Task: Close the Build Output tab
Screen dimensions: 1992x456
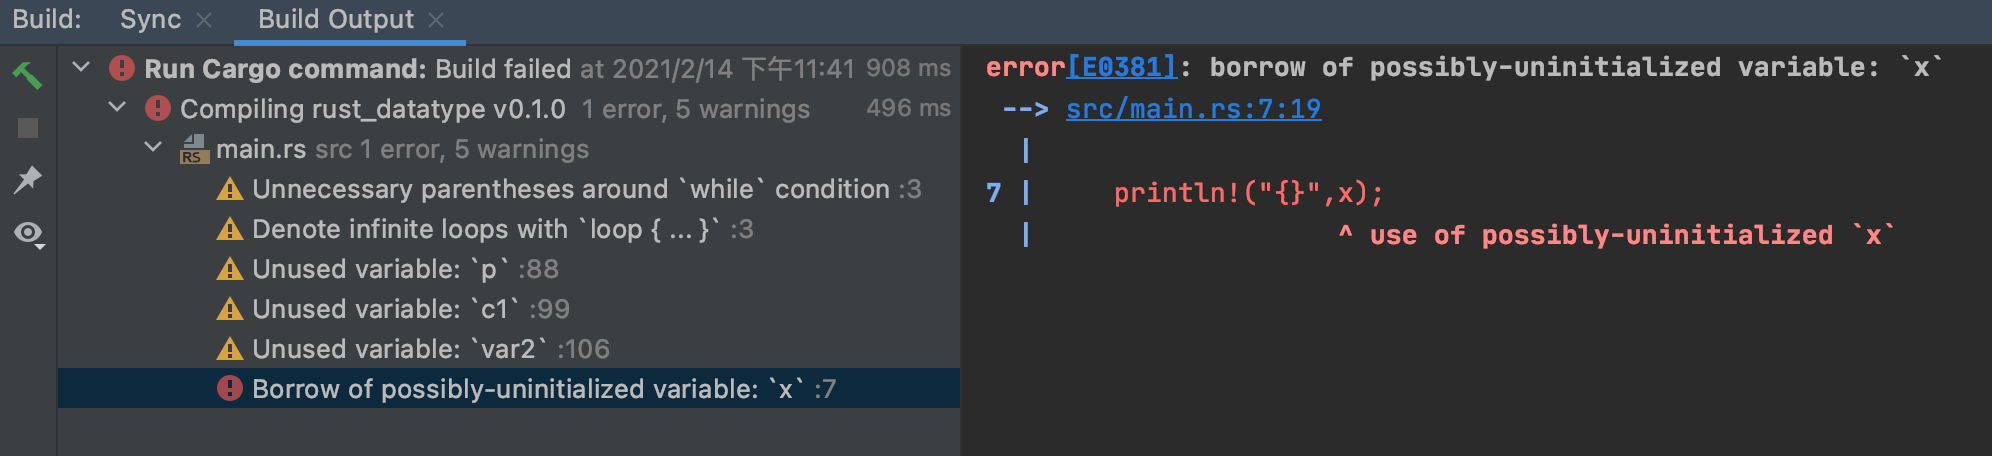Action: coord(436,20)
